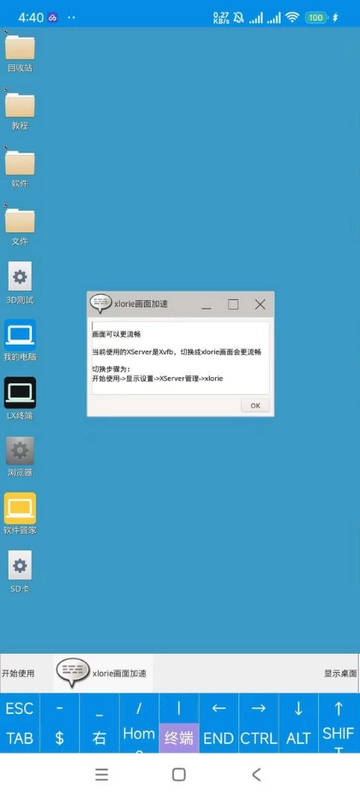Open the 软件 folder on desktop
The image size is (360, 792).
20,162
